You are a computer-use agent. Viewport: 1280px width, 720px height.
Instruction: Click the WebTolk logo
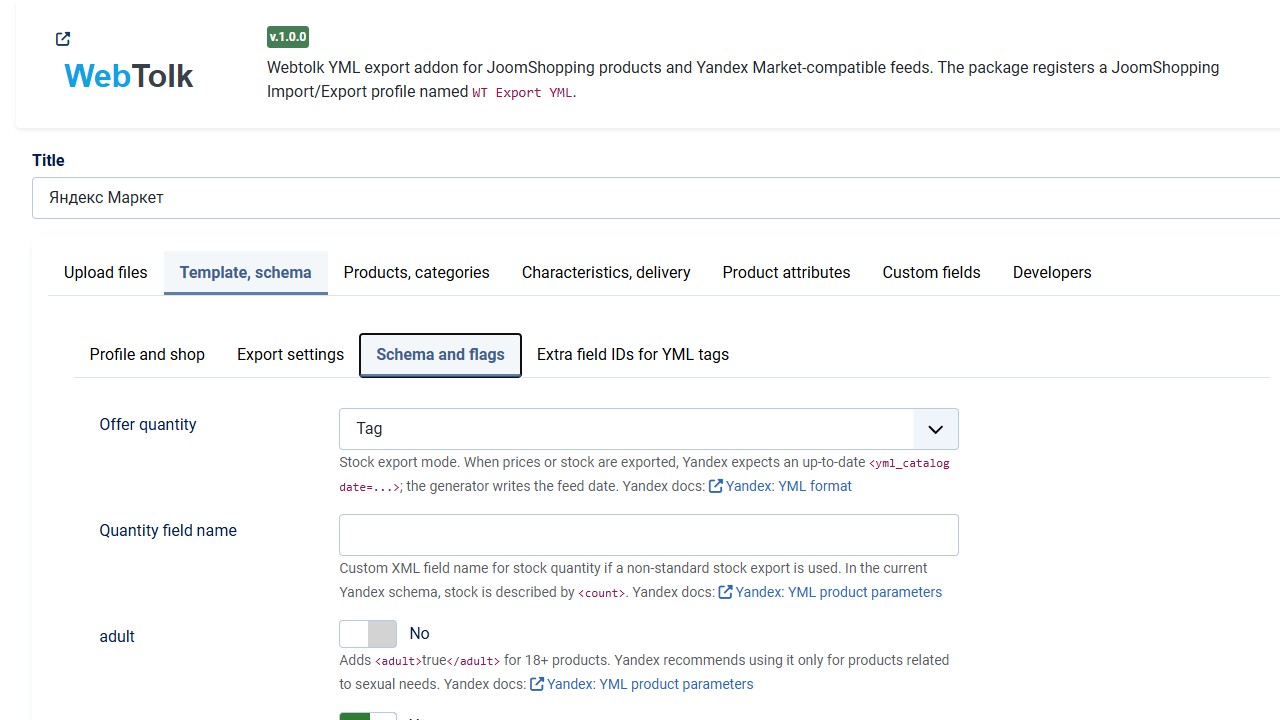(x=129, y=76)
